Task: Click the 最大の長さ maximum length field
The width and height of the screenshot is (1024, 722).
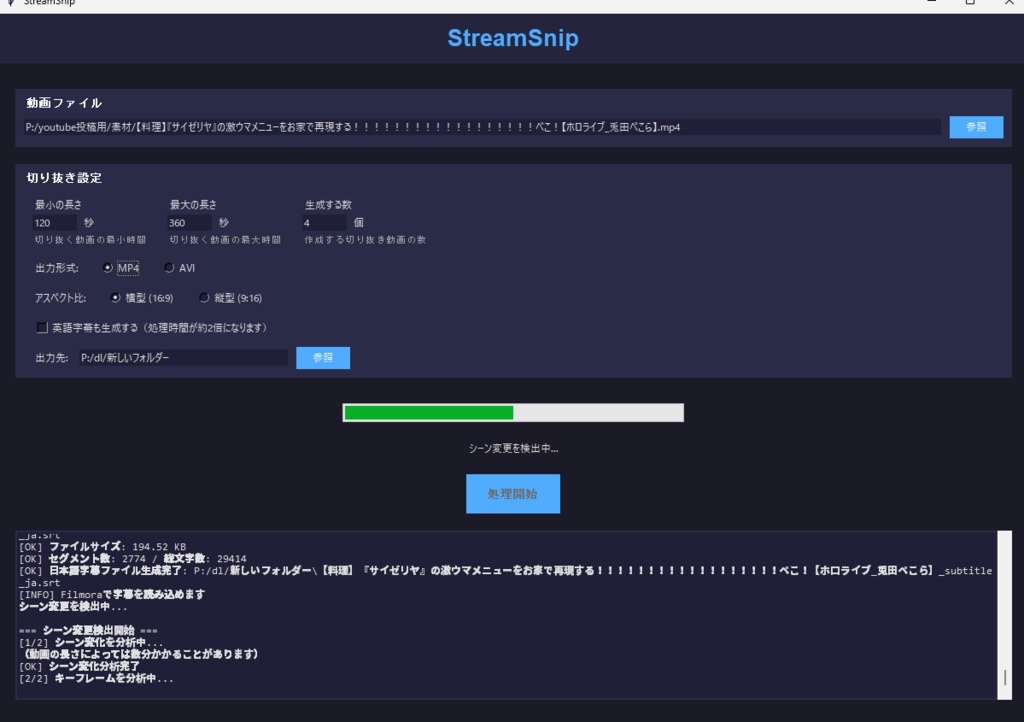Action: (188, 222)
